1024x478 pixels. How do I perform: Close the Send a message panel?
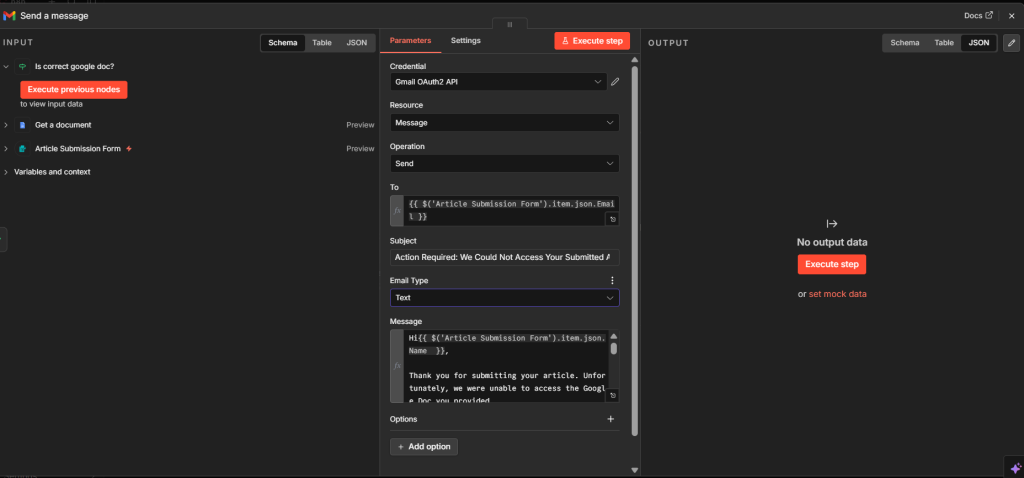point(1011,16)
